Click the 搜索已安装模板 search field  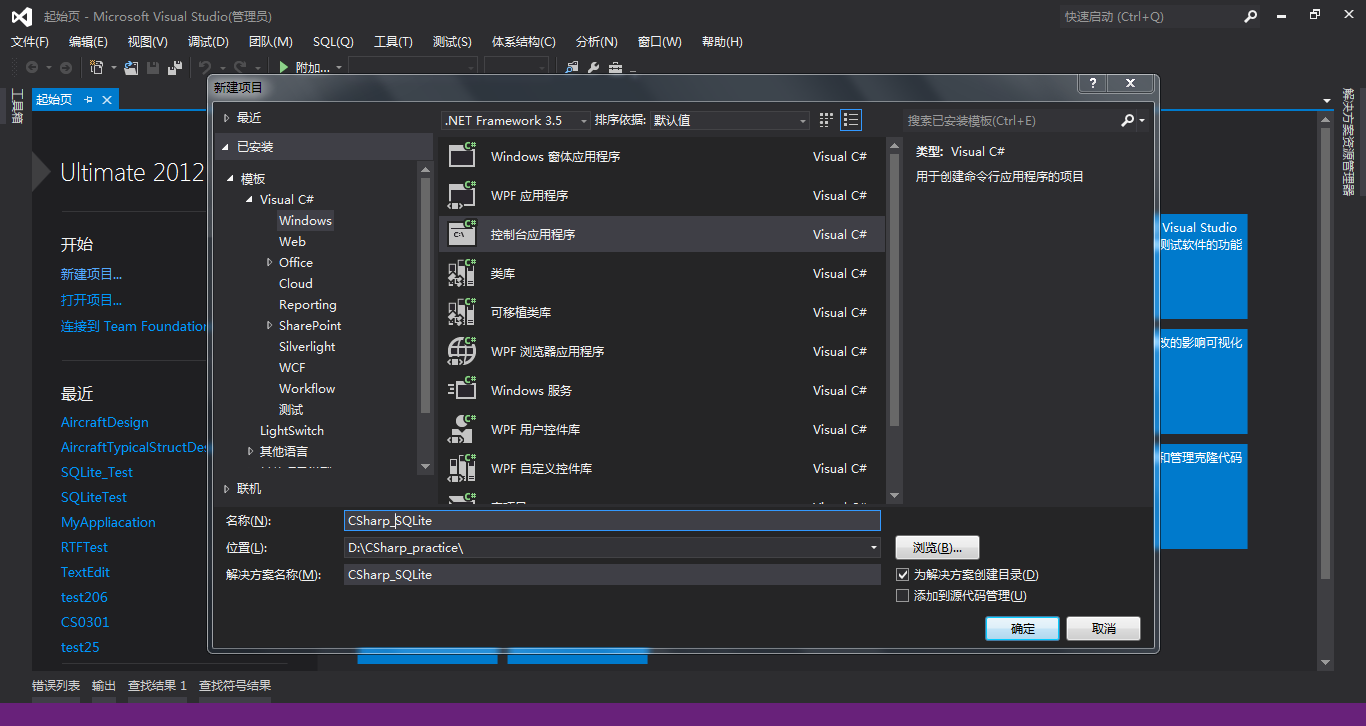click(1010, 120)
